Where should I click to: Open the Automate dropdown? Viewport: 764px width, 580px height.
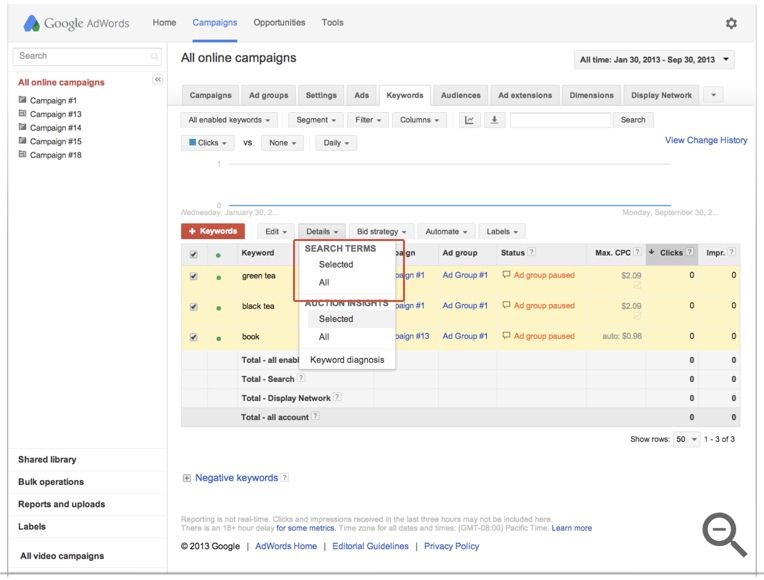point(446,232)
